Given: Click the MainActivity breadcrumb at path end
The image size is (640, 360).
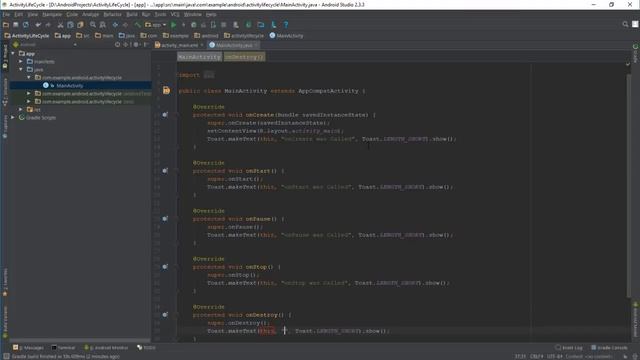Looking at the screenshot, I should coord(287,36).
